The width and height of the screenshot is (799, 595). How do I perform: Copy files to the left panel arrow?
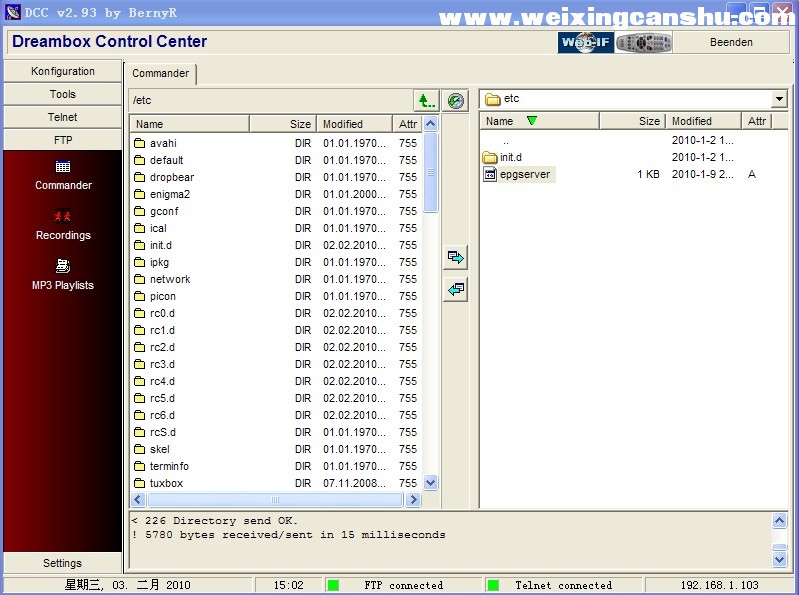456,289
